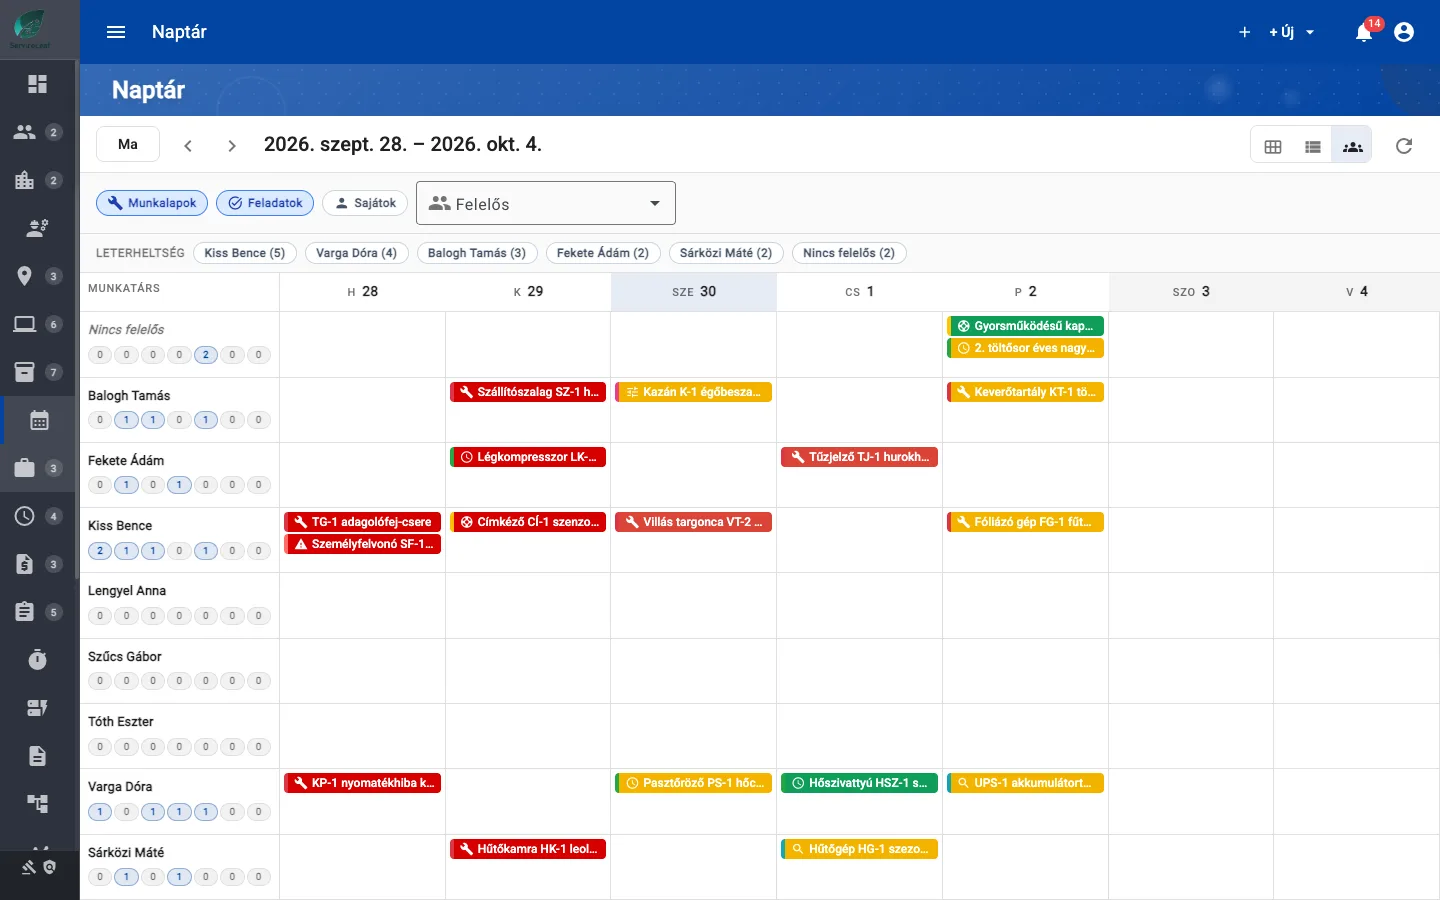Open the dashboard icon in sidebar
Viewport: 1440px width, 900px height.
(38, 84)
